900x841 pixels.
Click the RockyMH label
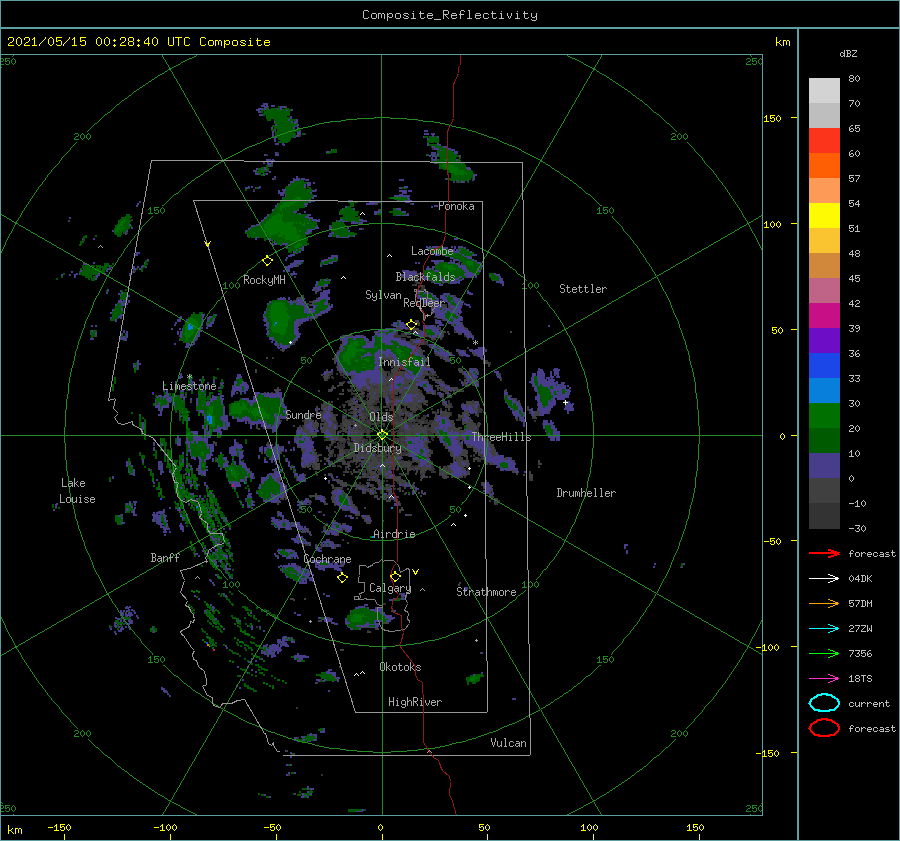pos(264,280)
